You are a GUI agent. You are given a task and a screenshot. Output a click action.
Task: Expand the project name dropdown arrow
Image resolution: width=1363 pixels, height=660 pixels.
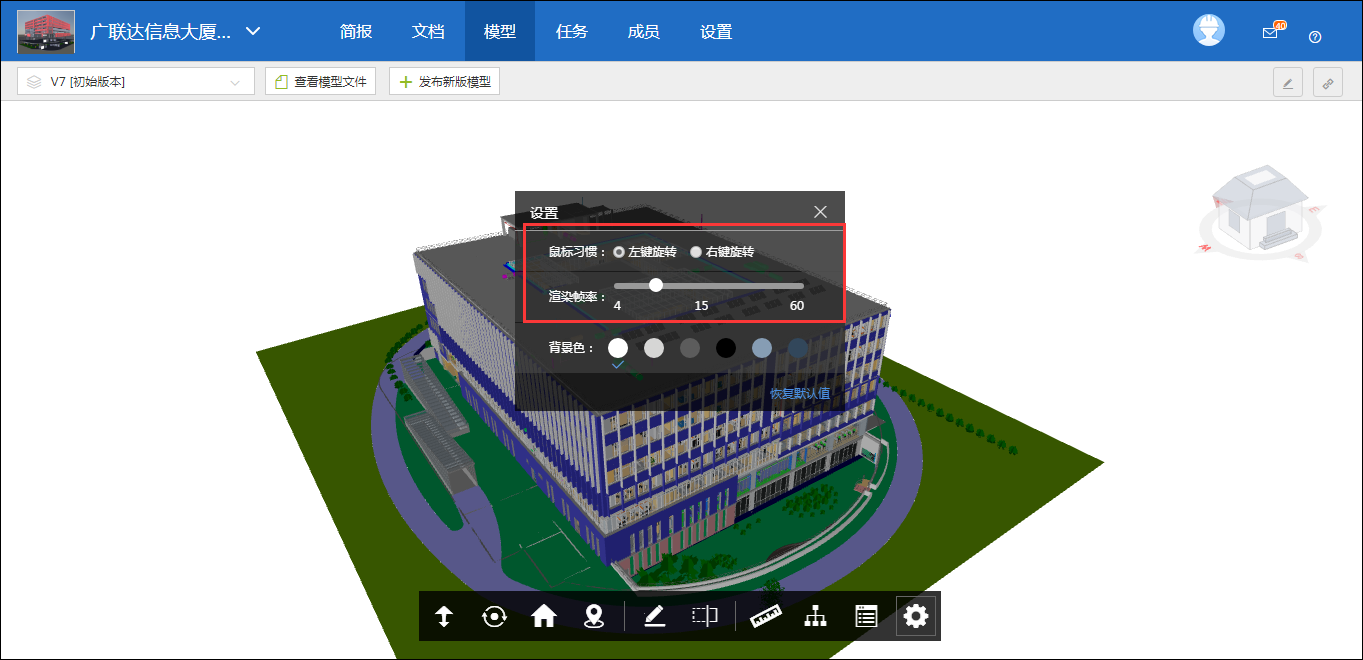(253, 31)
